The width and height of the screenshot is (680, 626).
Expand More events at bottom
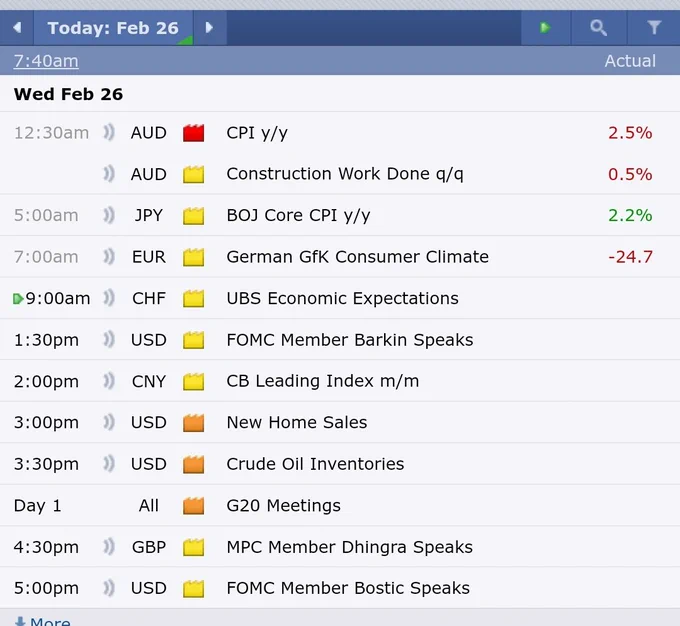42,621
